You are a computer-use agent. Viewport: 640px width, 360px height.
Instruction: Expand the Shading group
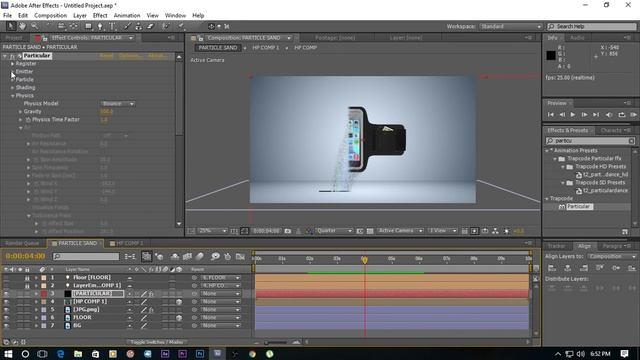(12, 87)
